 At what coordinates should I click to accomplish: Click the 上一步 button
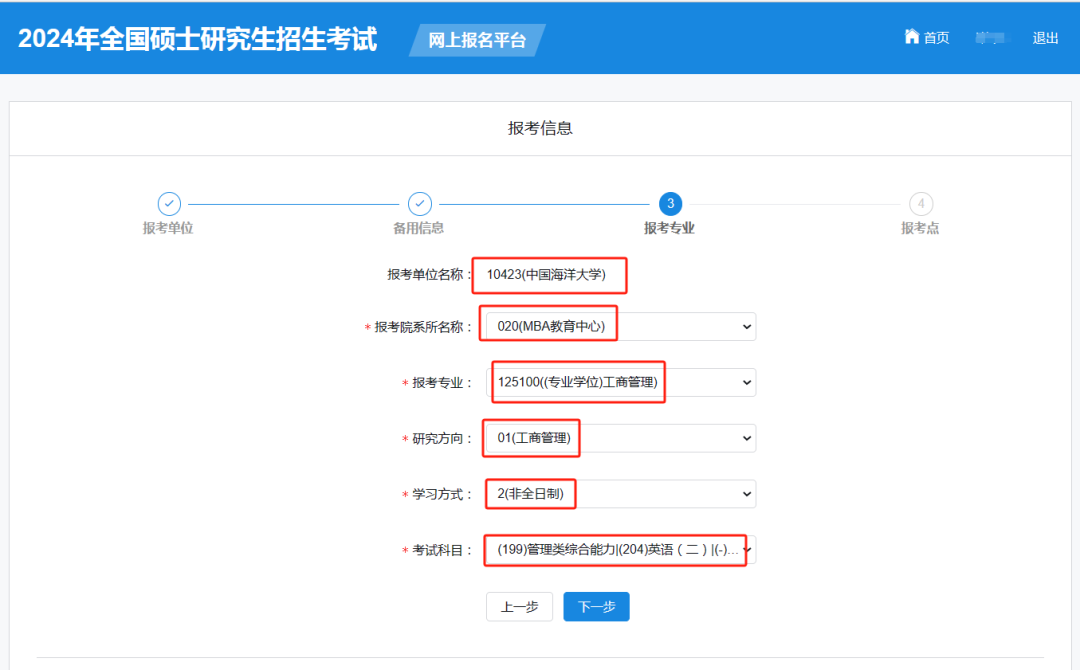(x=519, y=607)
